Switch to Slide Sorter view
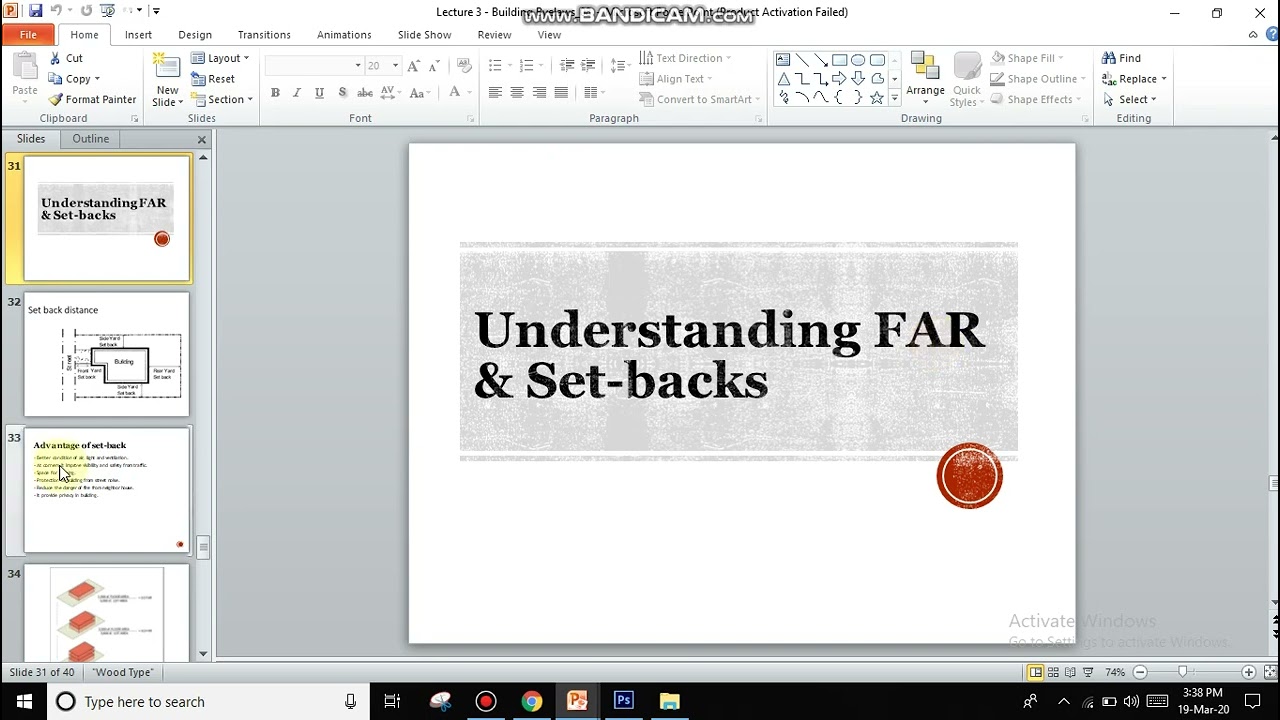The height and width of the screenshot is (720, 1280). [x=1054, y=672]
